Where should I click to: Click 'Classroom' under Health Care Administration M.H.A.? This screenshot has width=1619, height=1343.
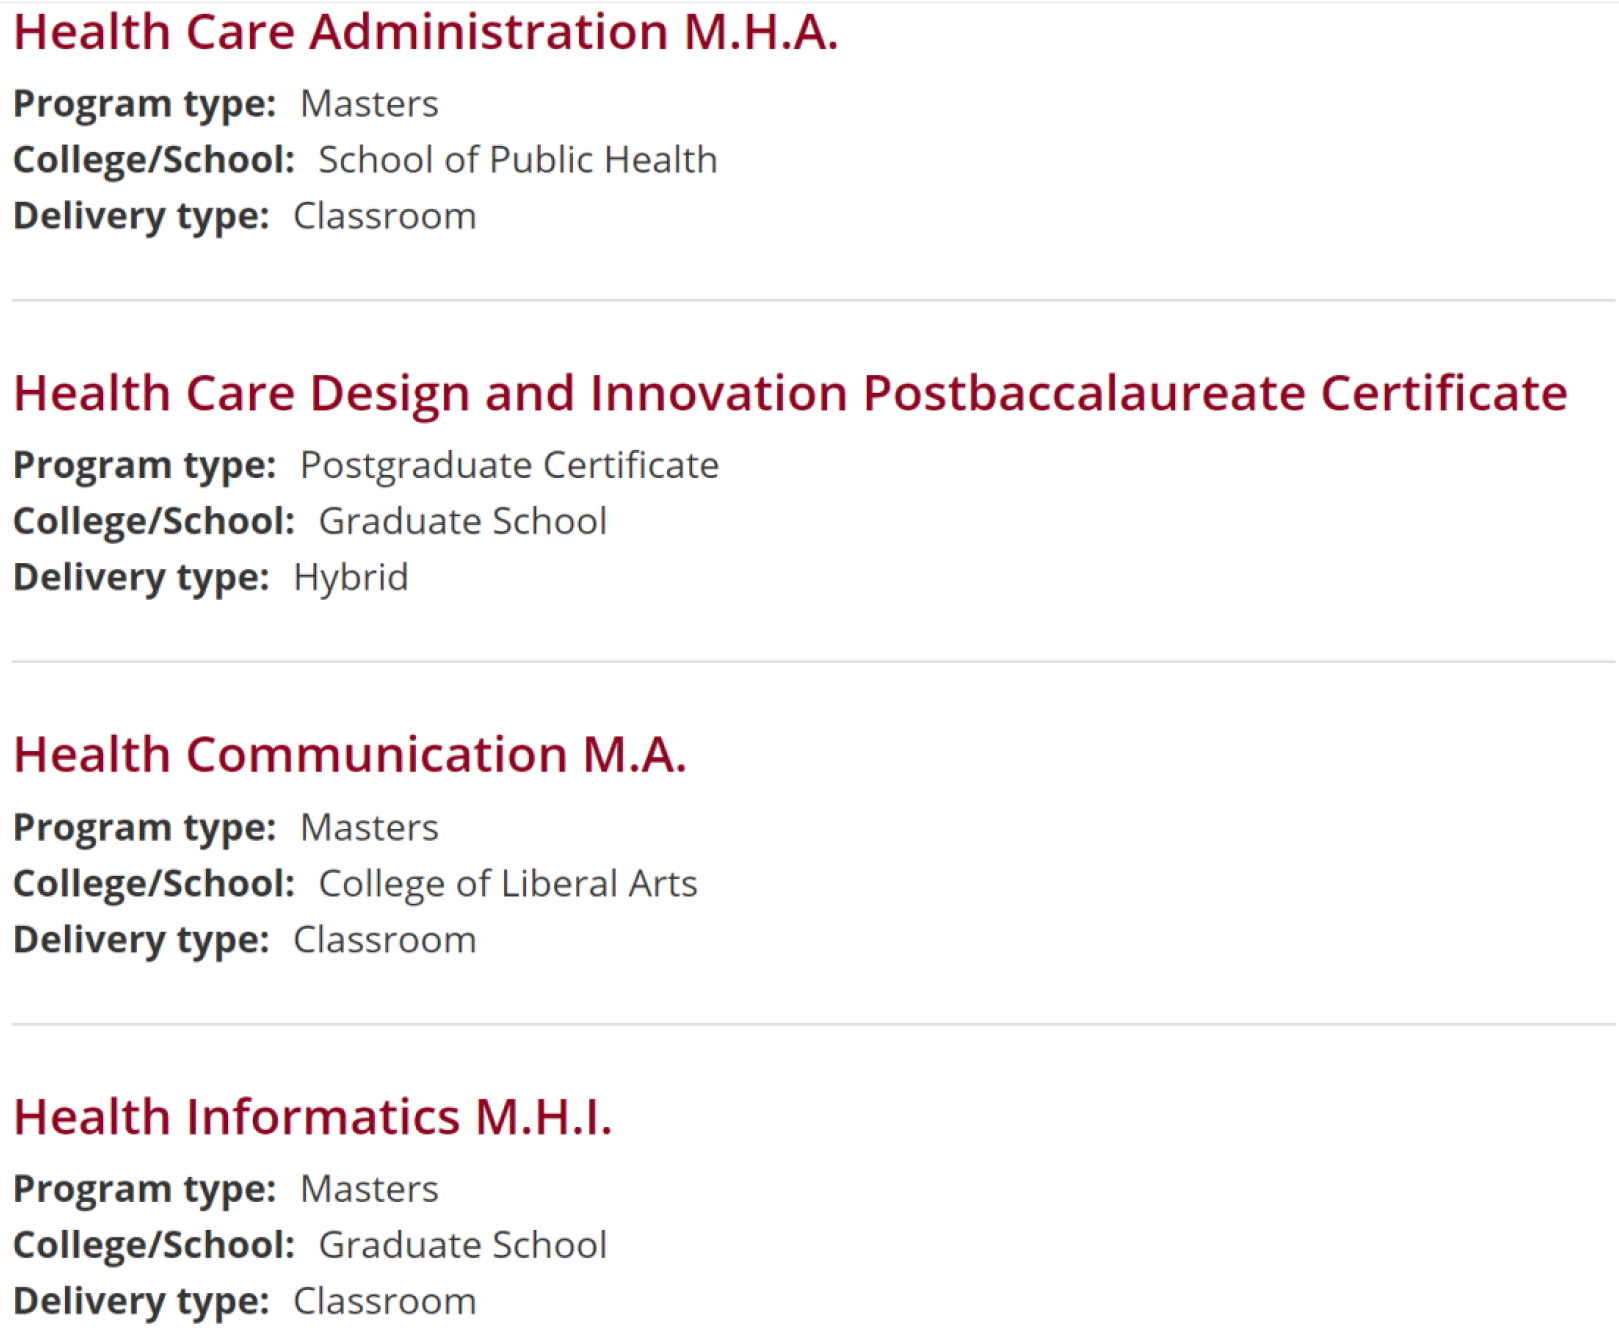coord(384,216)
